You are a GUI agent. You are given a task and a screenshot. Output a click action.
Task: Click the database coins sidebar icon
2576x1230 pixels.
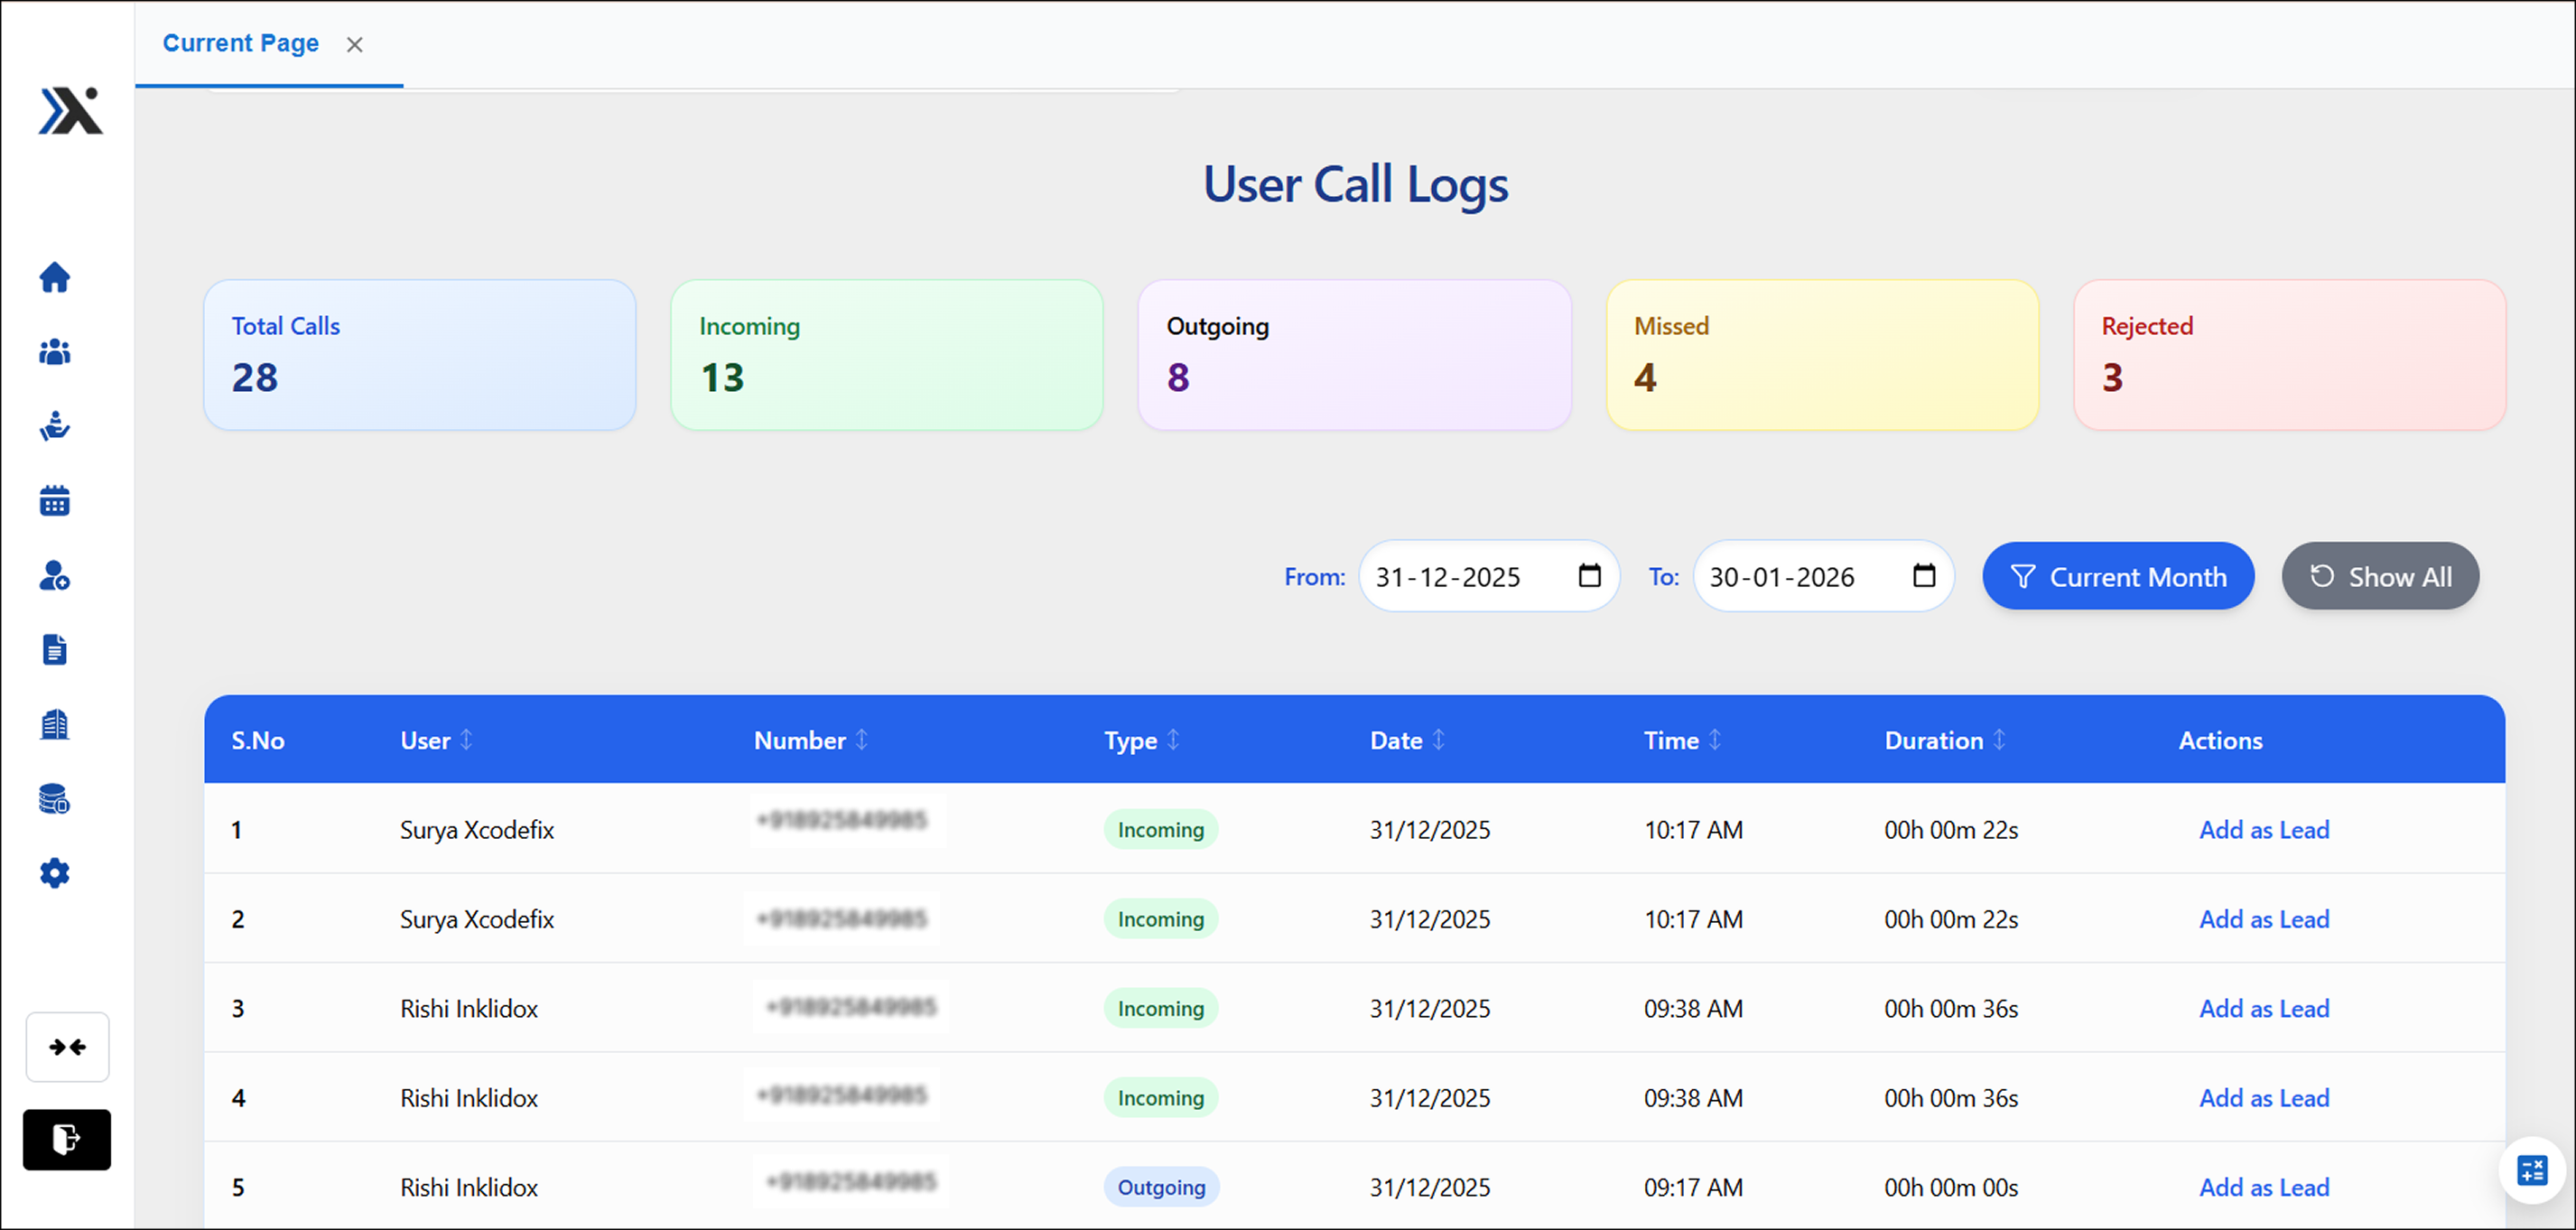point(55,799)
